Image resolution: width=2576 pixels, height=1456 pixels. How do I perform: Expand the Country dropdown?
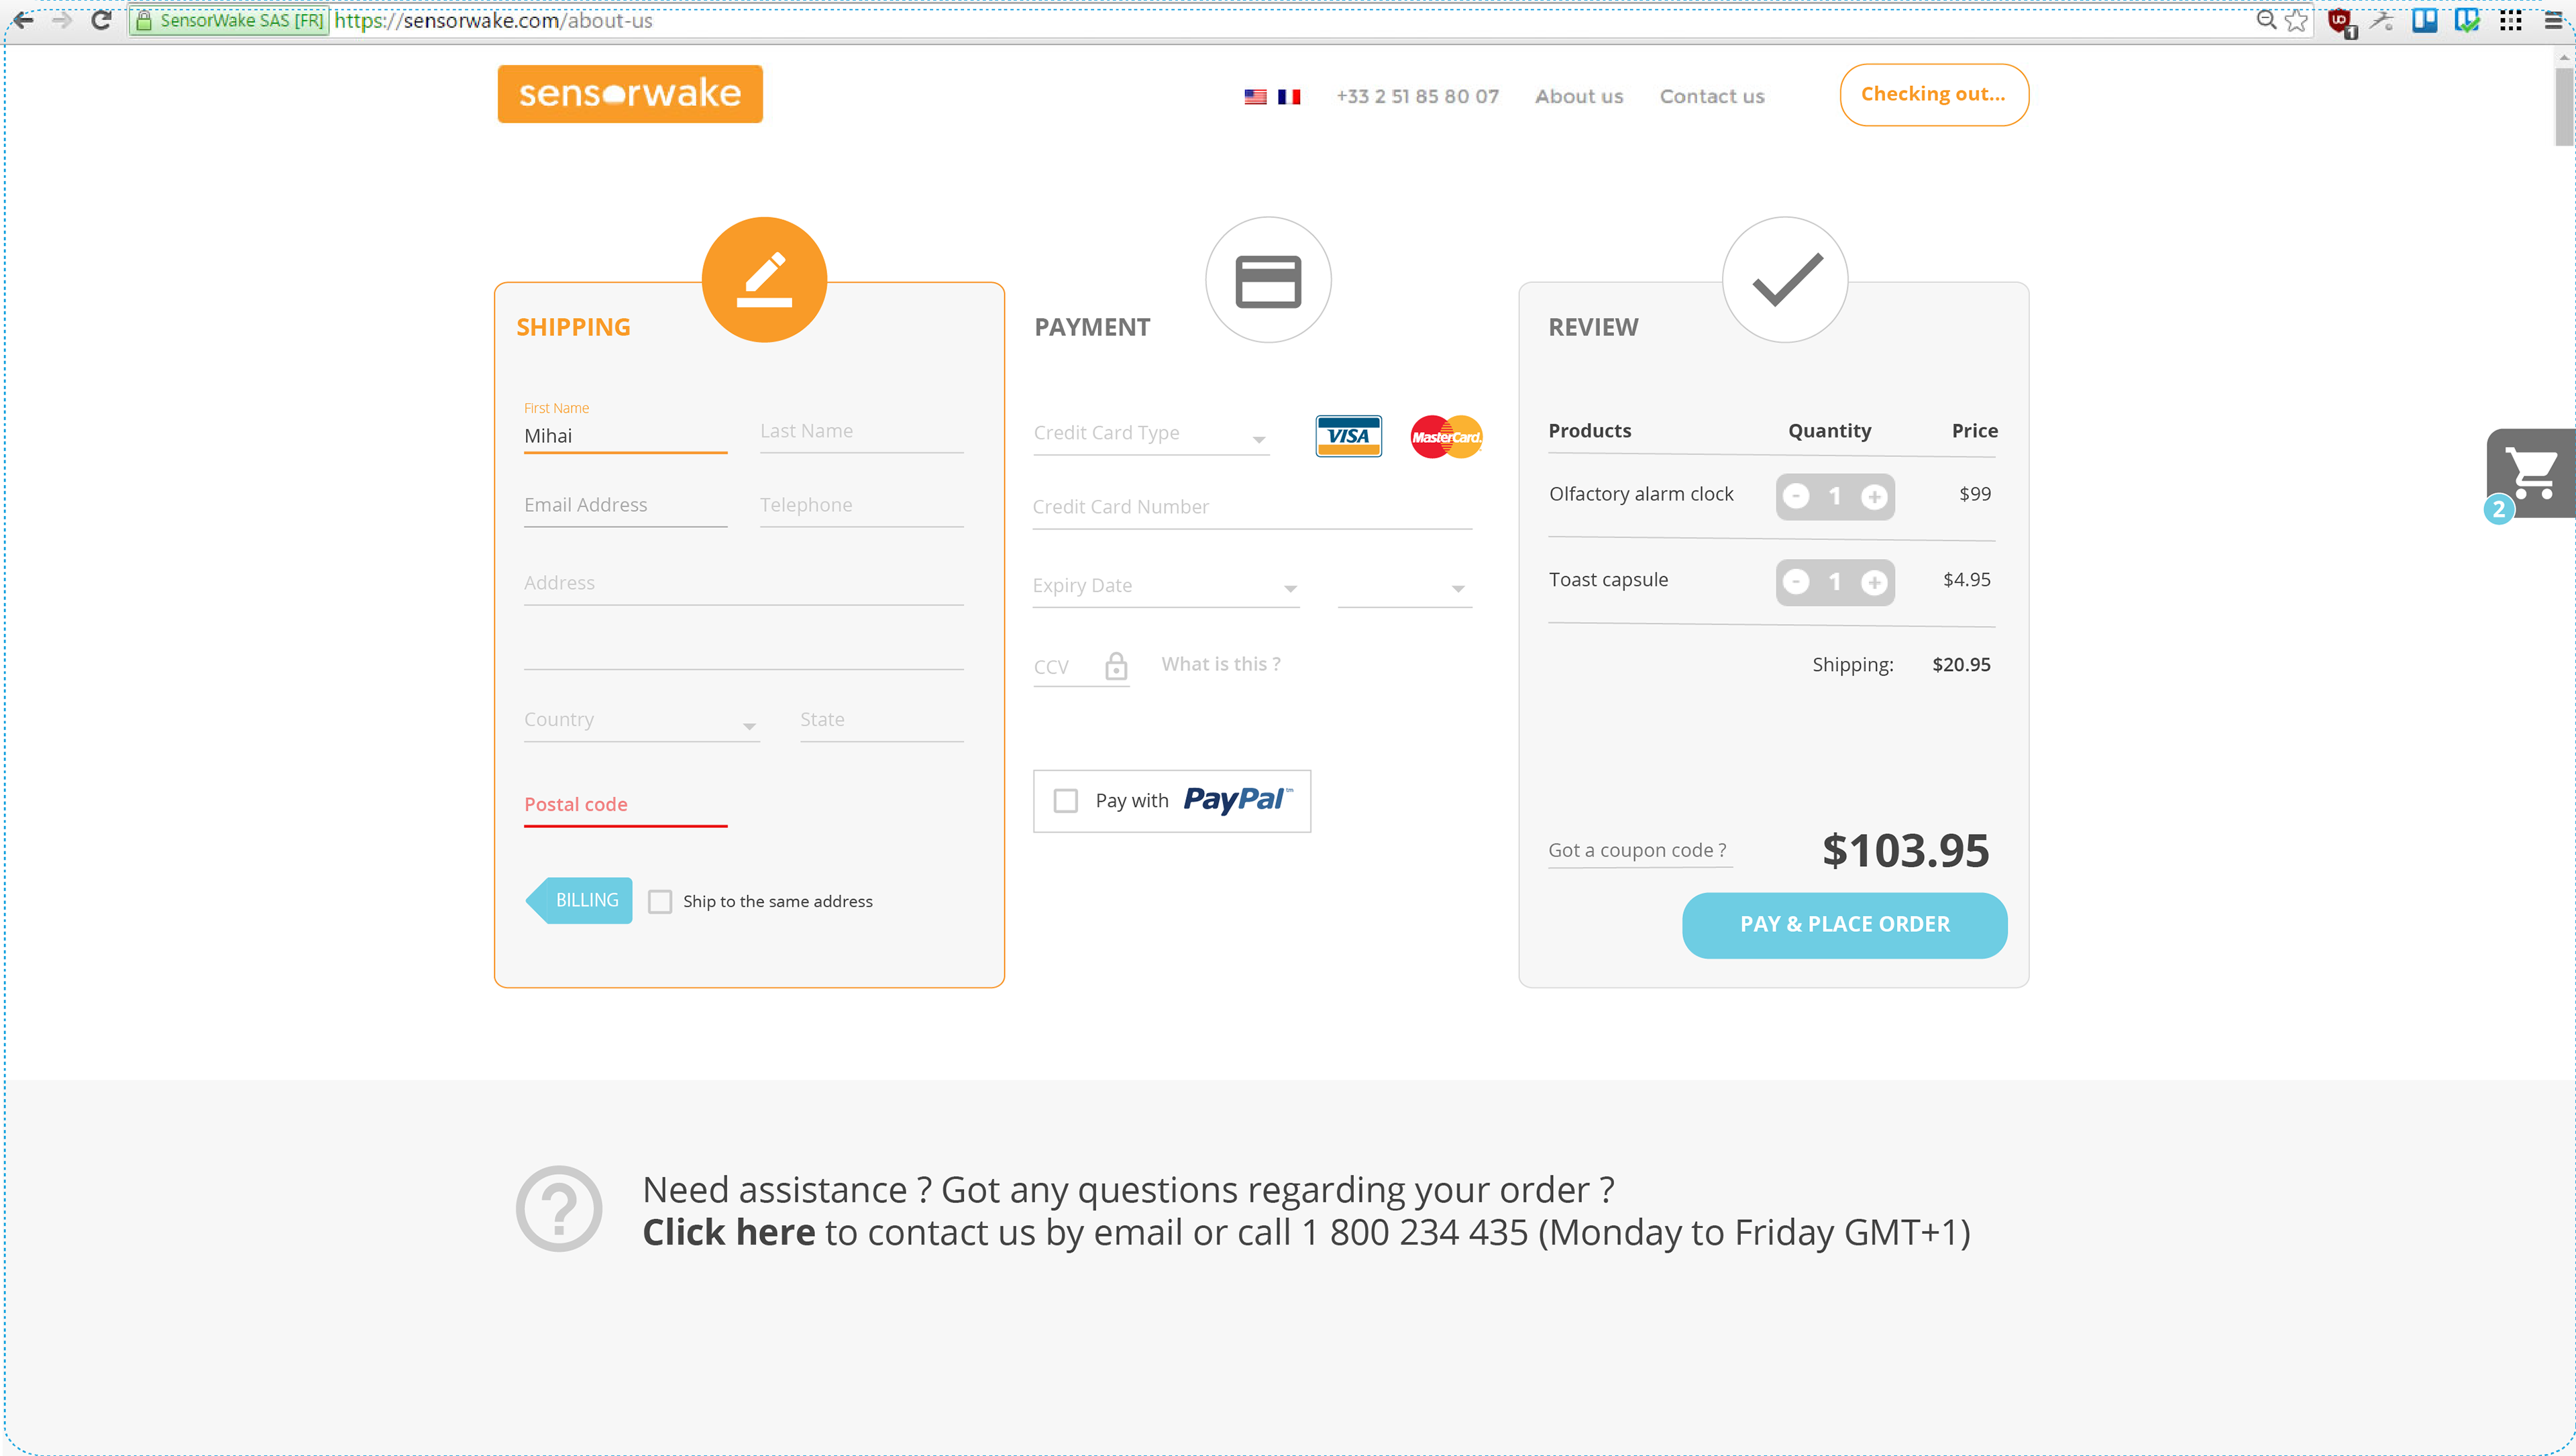[x=641, y=721]
